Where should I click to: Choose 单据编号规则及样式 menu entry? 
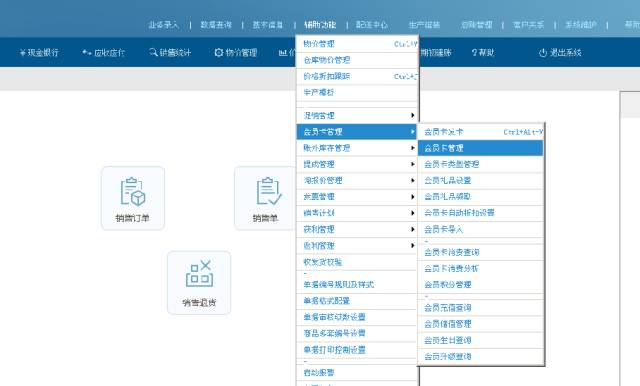pos(358,284)
